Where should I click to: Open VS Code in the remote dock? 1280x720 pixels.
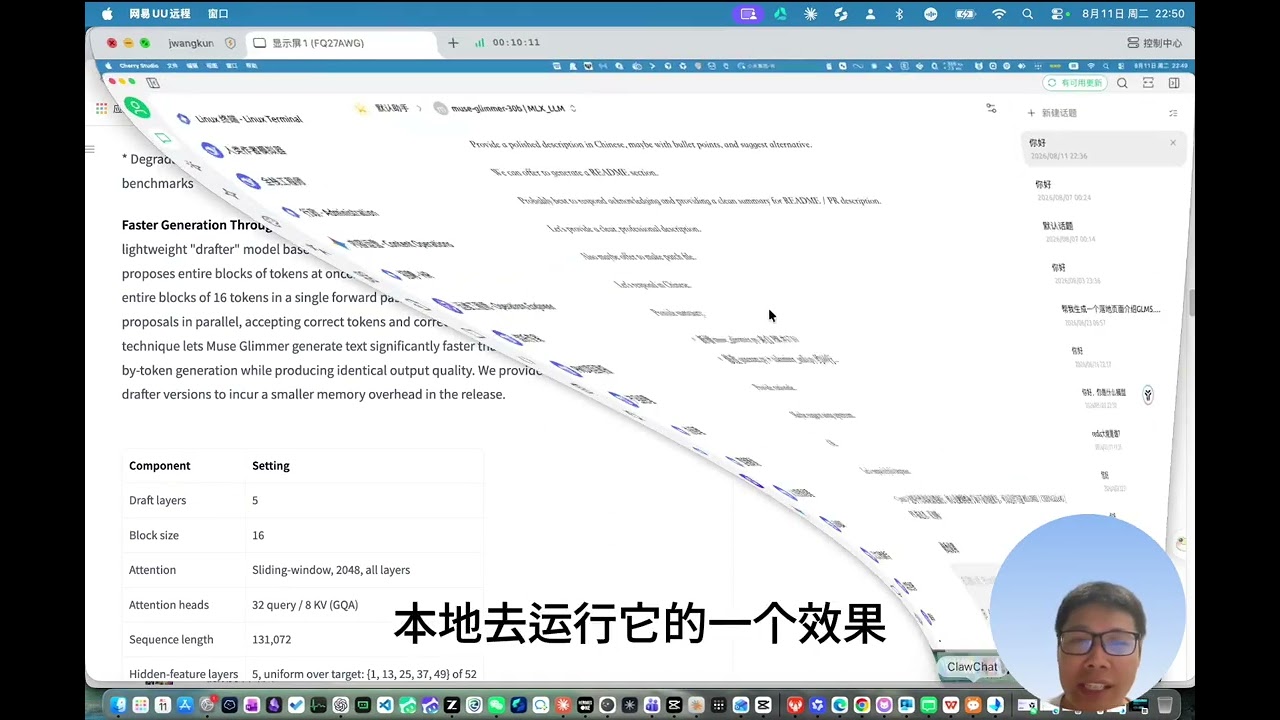(x=384, y=705)
